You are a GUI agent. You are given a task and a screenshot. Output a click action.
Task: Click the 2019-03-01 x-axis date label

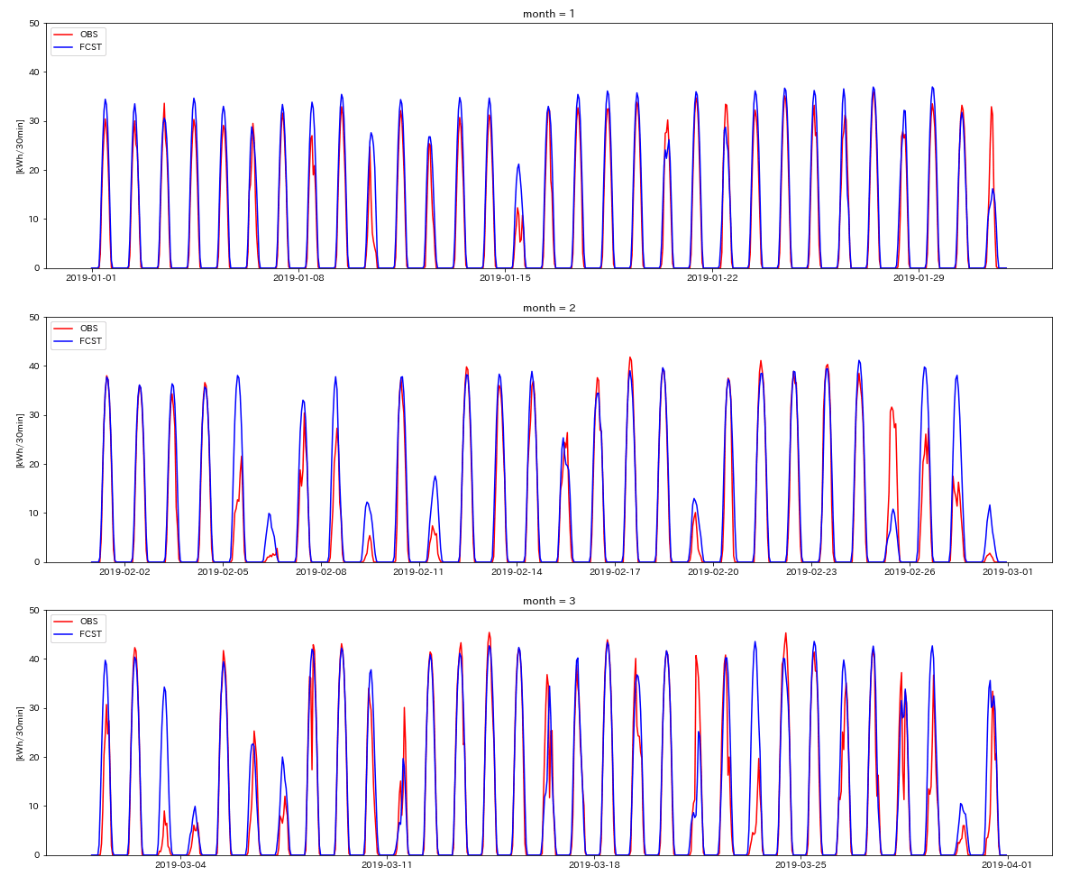click(x=1007, y=572)
